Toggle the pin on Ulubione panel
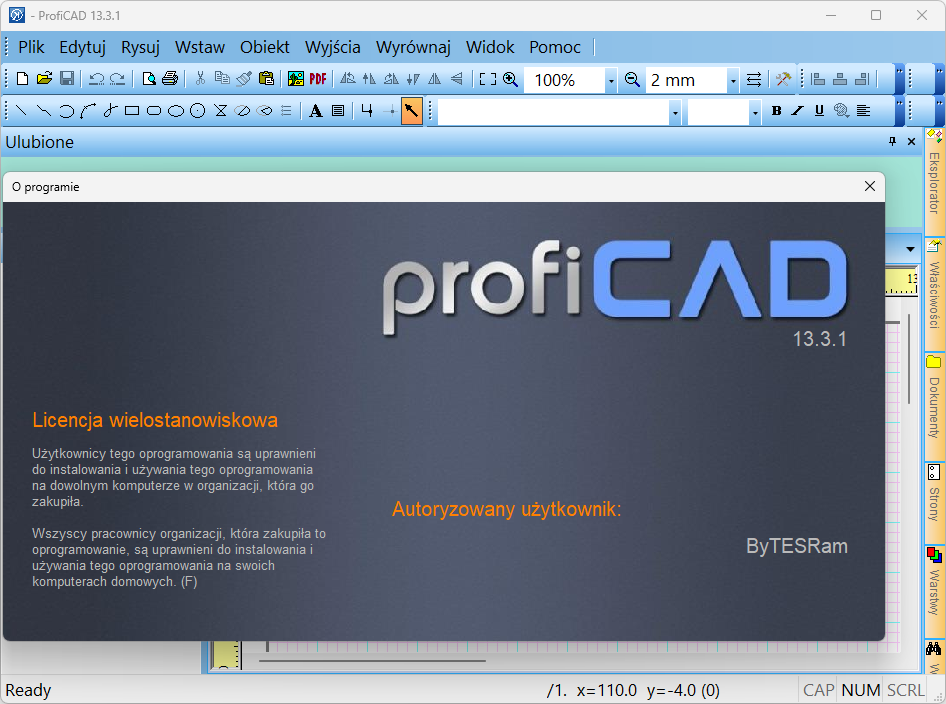Viewport: 946px width, 704px height. click(x=892, y=141)
